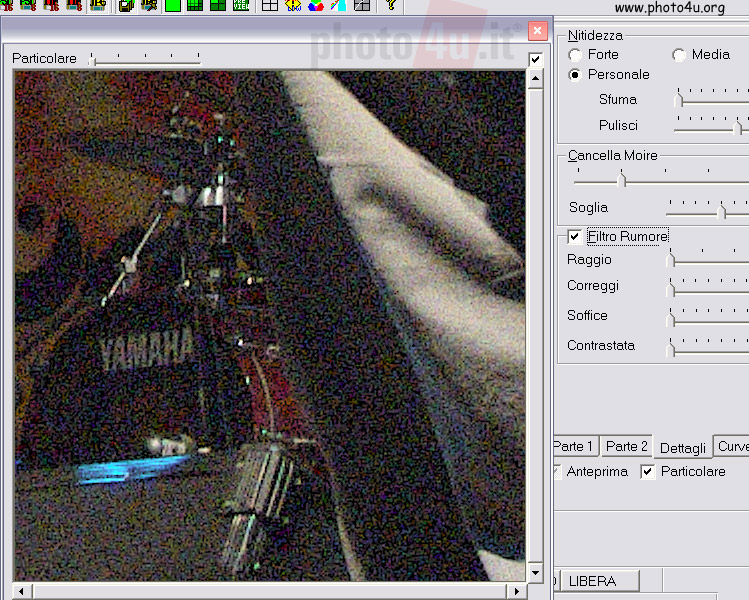
Task: Click the YAMAHA logo in the preview image
Action: point(148,351)
